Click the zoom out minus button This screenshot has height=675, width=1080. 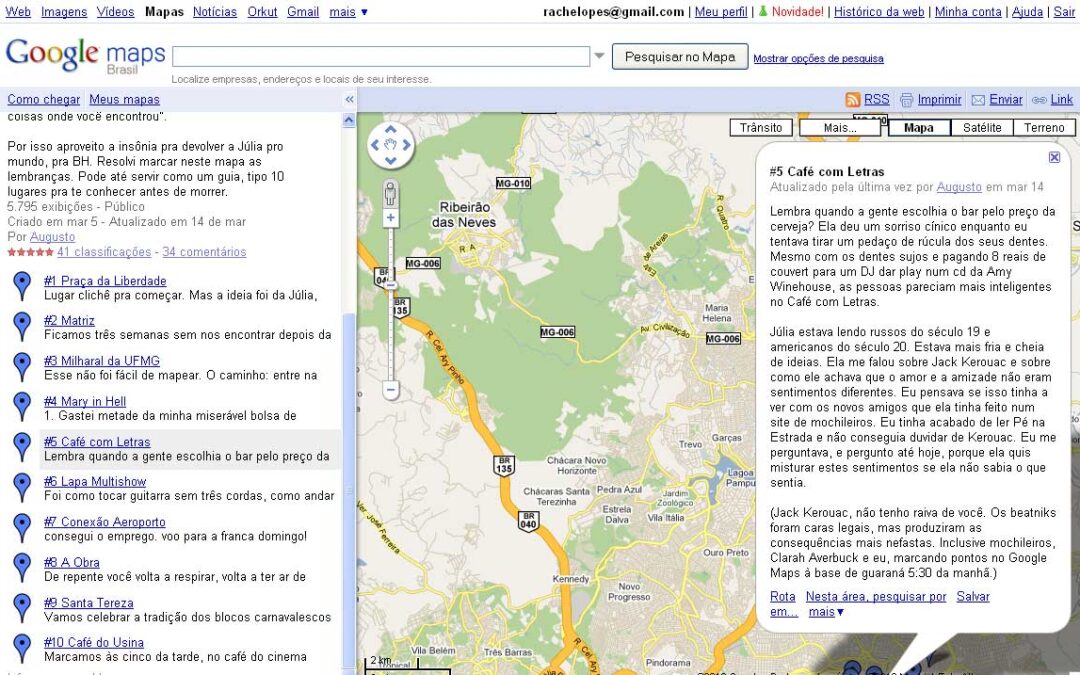(391, 389)
